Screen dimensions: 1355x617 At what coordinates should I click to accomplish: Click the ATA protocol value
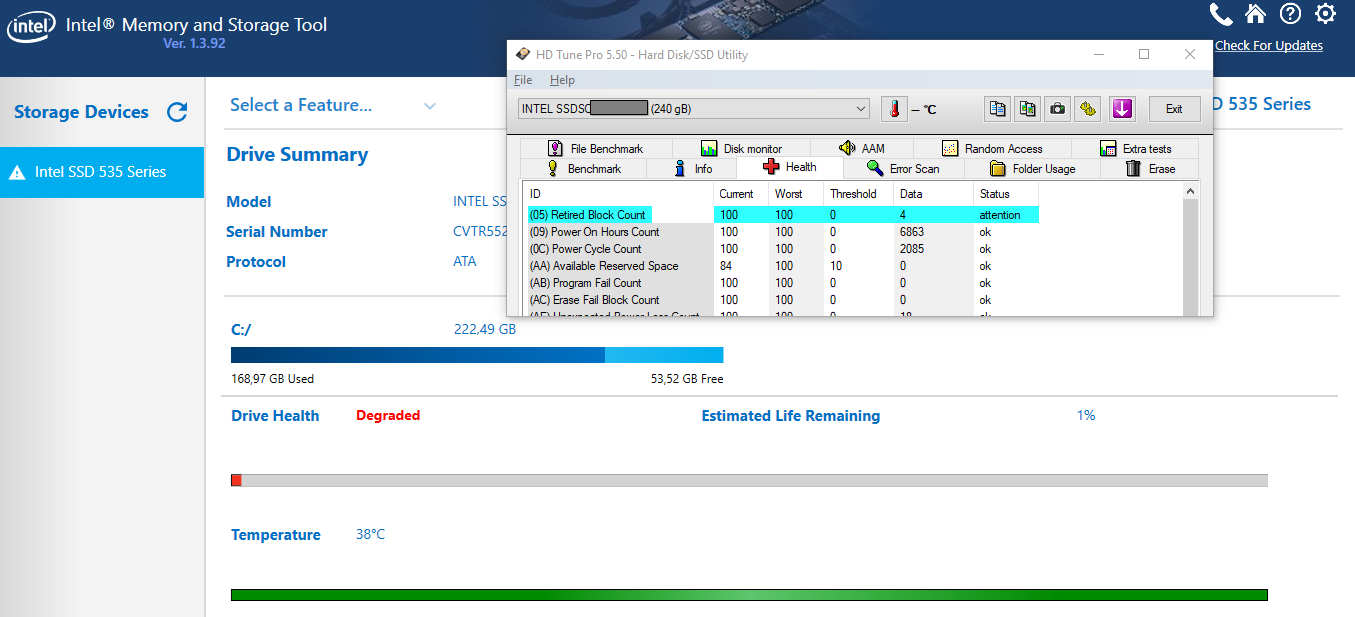tap(465, 262)
